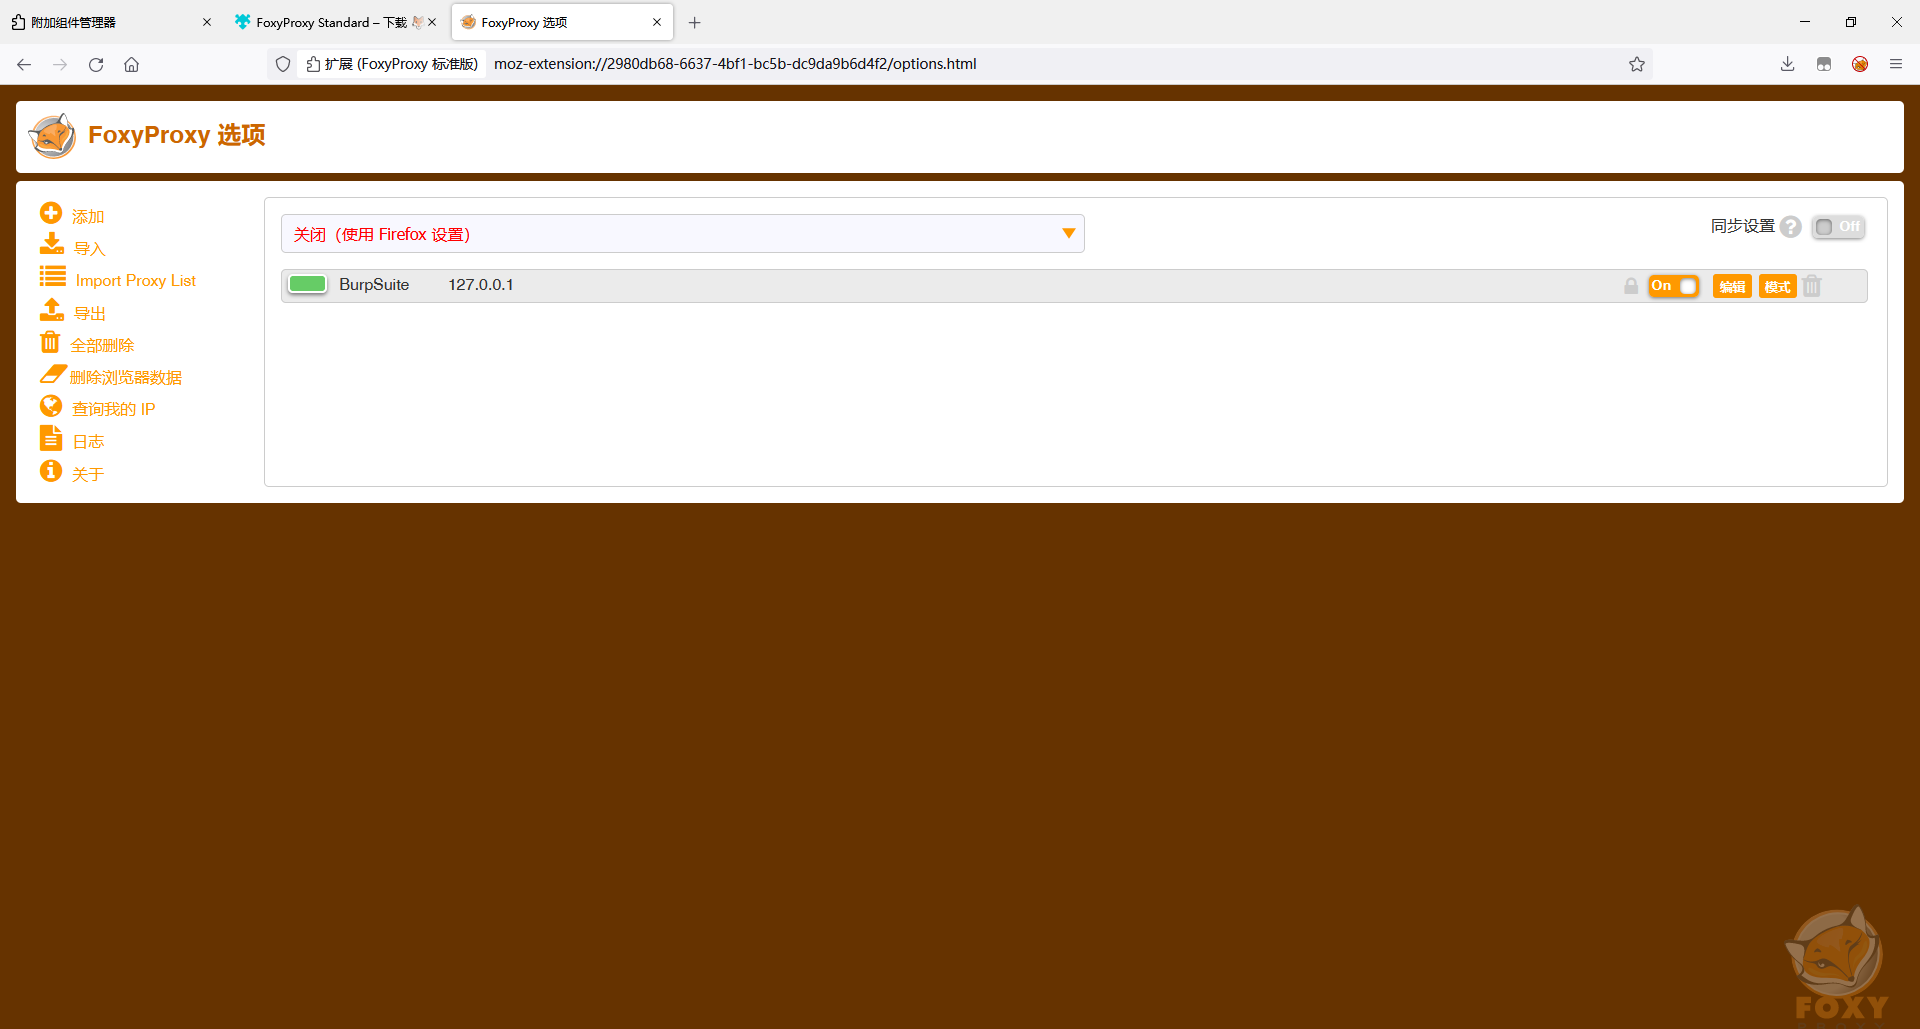Click the 导入 link in sidebar

(x=90, y=249)
